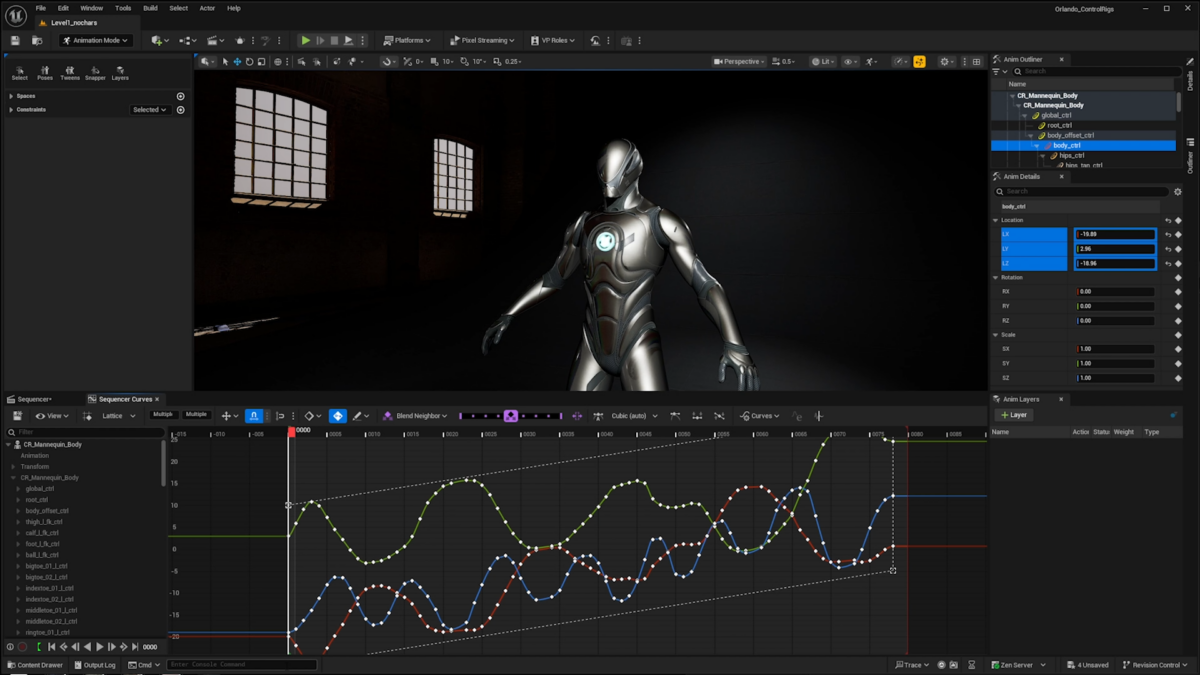
Task: Click the Save icon in Sequencer Curves toolbar
Action: click(x=17, y=416)
